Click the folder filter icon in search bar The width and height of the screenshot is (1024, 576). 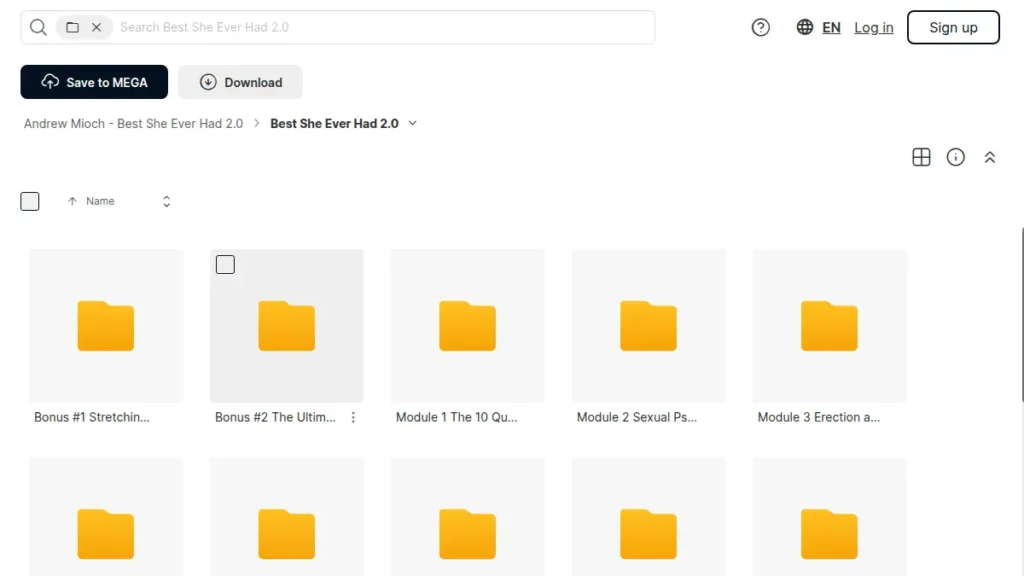[72, 27]
